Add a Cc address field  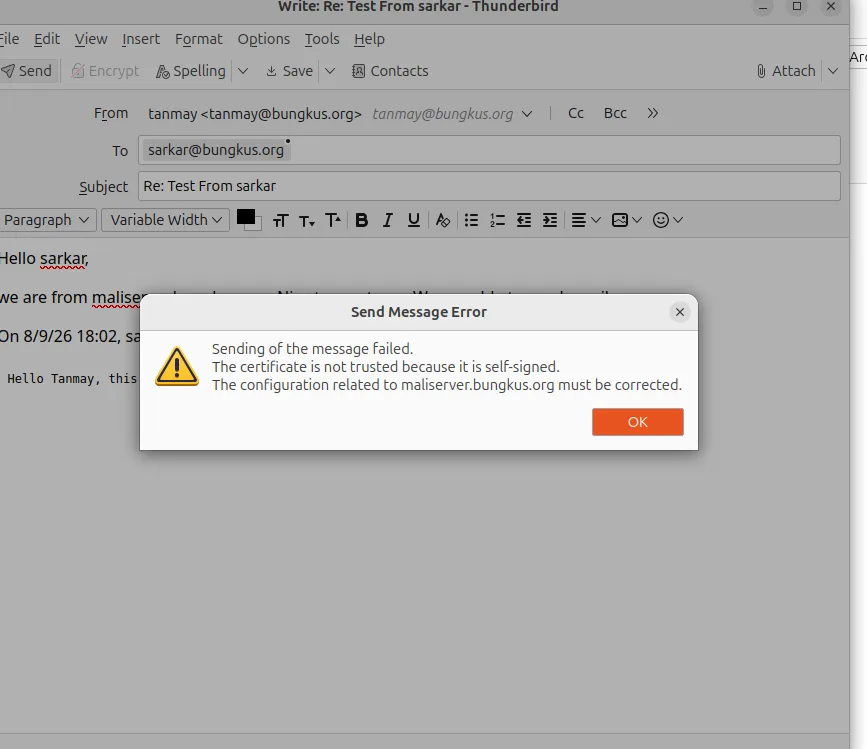576,113
